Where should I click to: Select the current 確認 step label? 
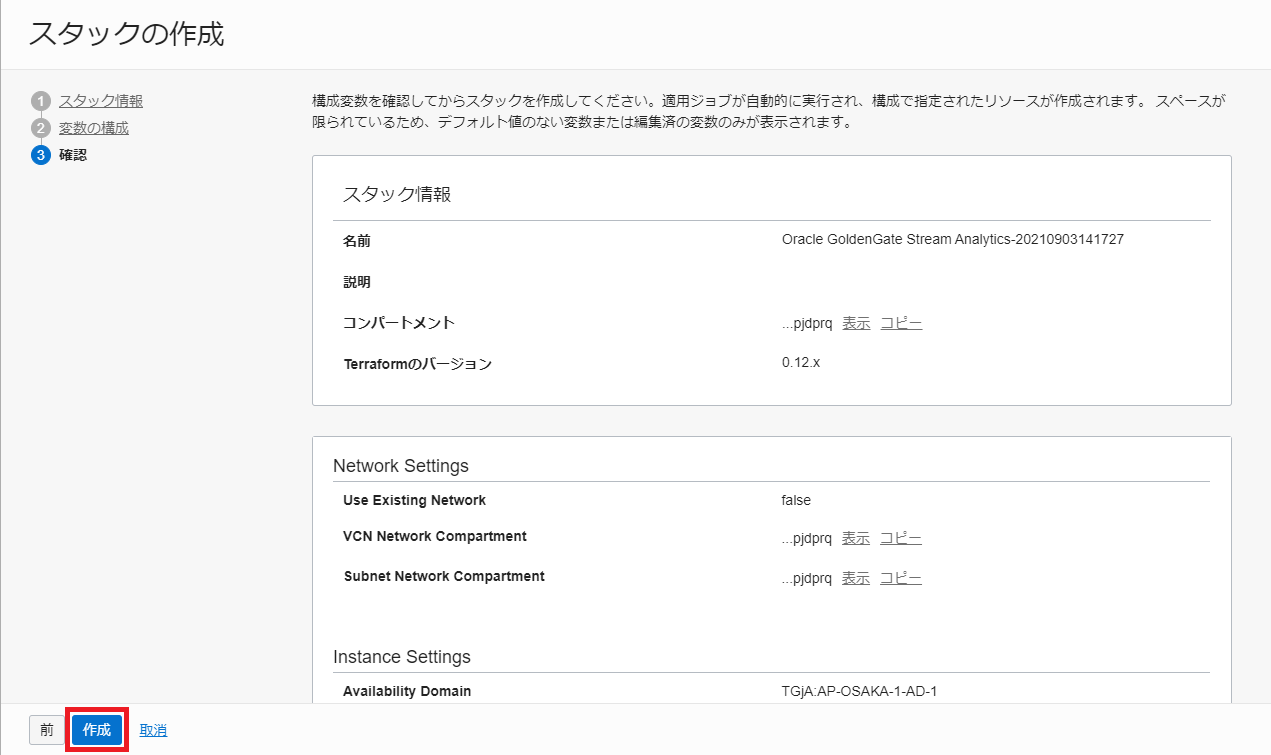(x=72, y=155)
